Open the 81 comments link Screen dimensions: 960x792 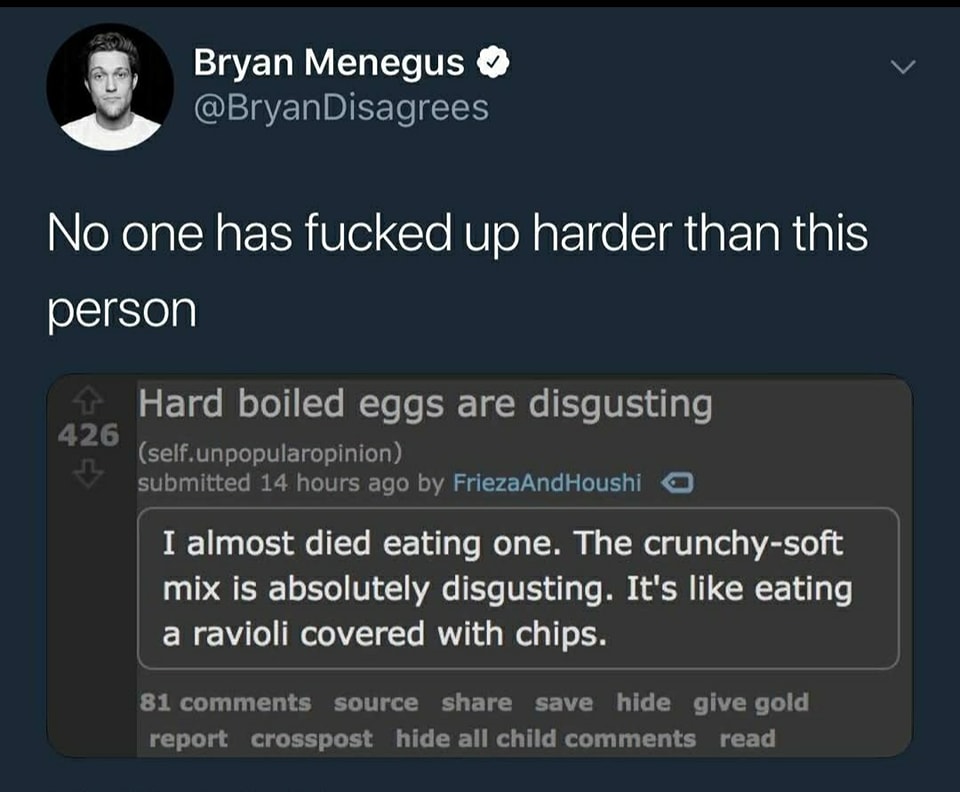[x=225, y=703]
